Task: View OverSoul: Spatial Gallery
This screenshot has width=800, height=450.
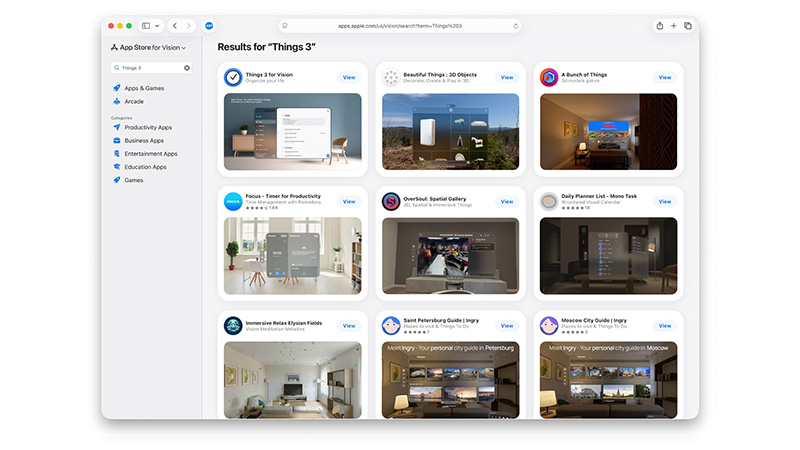Action: [x=507, y=202]
